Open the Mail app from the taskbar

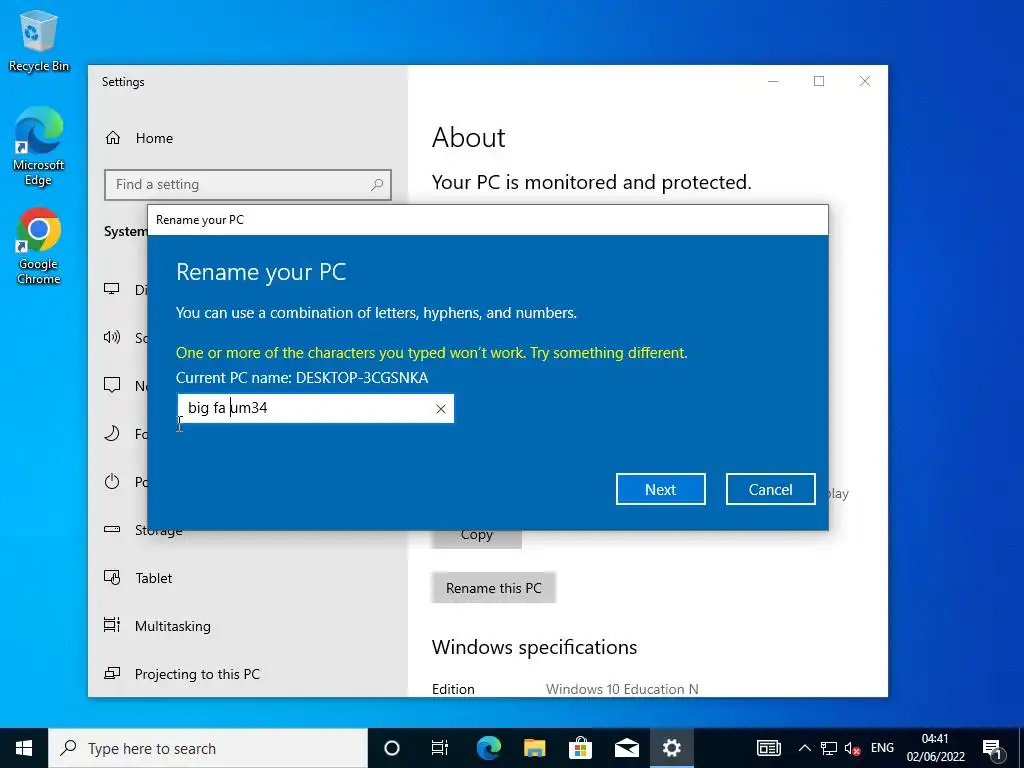626,748
